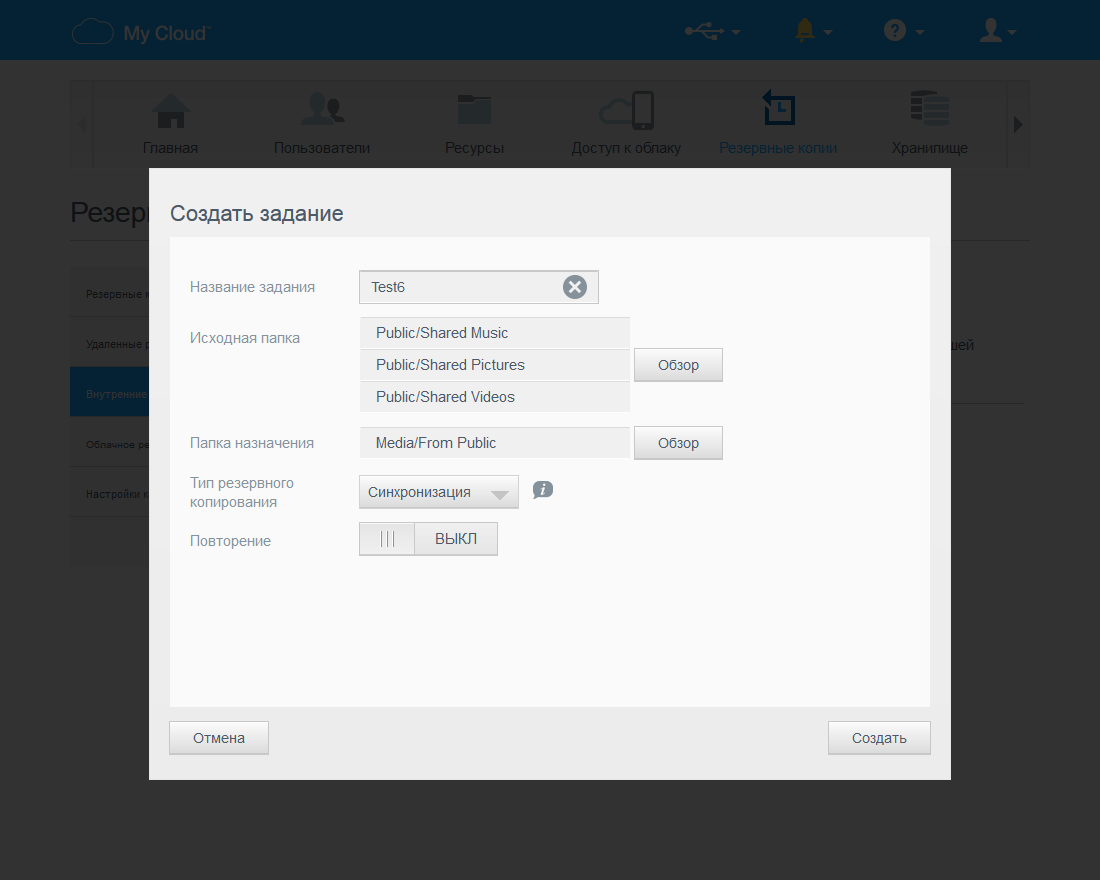
Task: Open Доступ к облаку cloud access icon
Action: (626, 110)
